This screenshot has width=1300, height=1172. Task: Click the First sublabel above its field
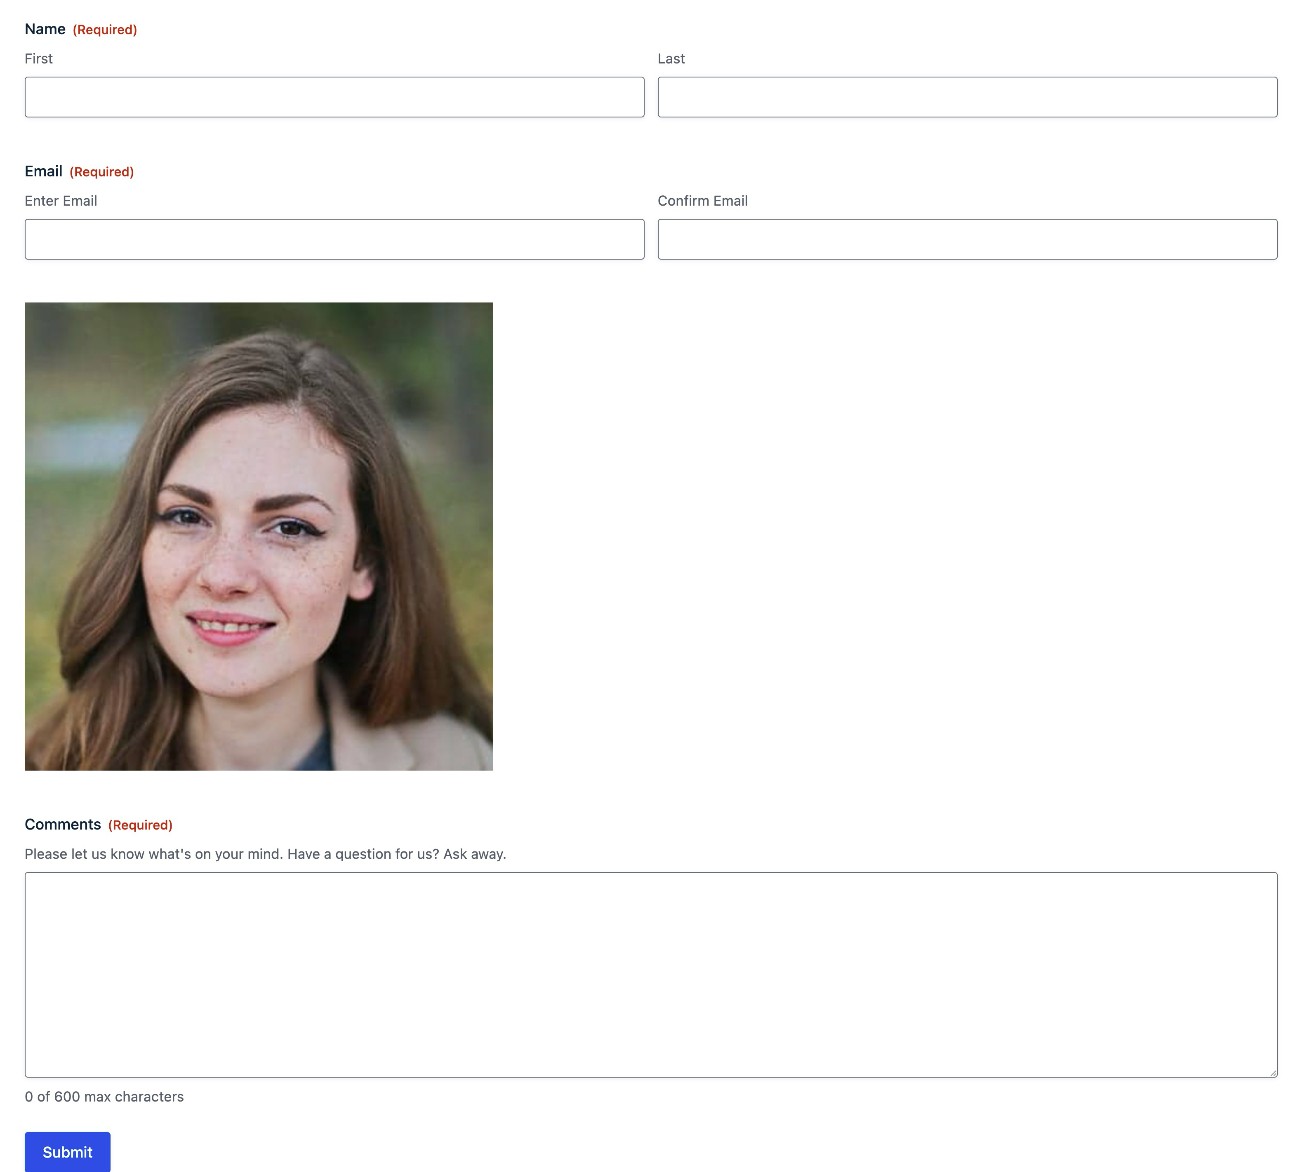38,58
